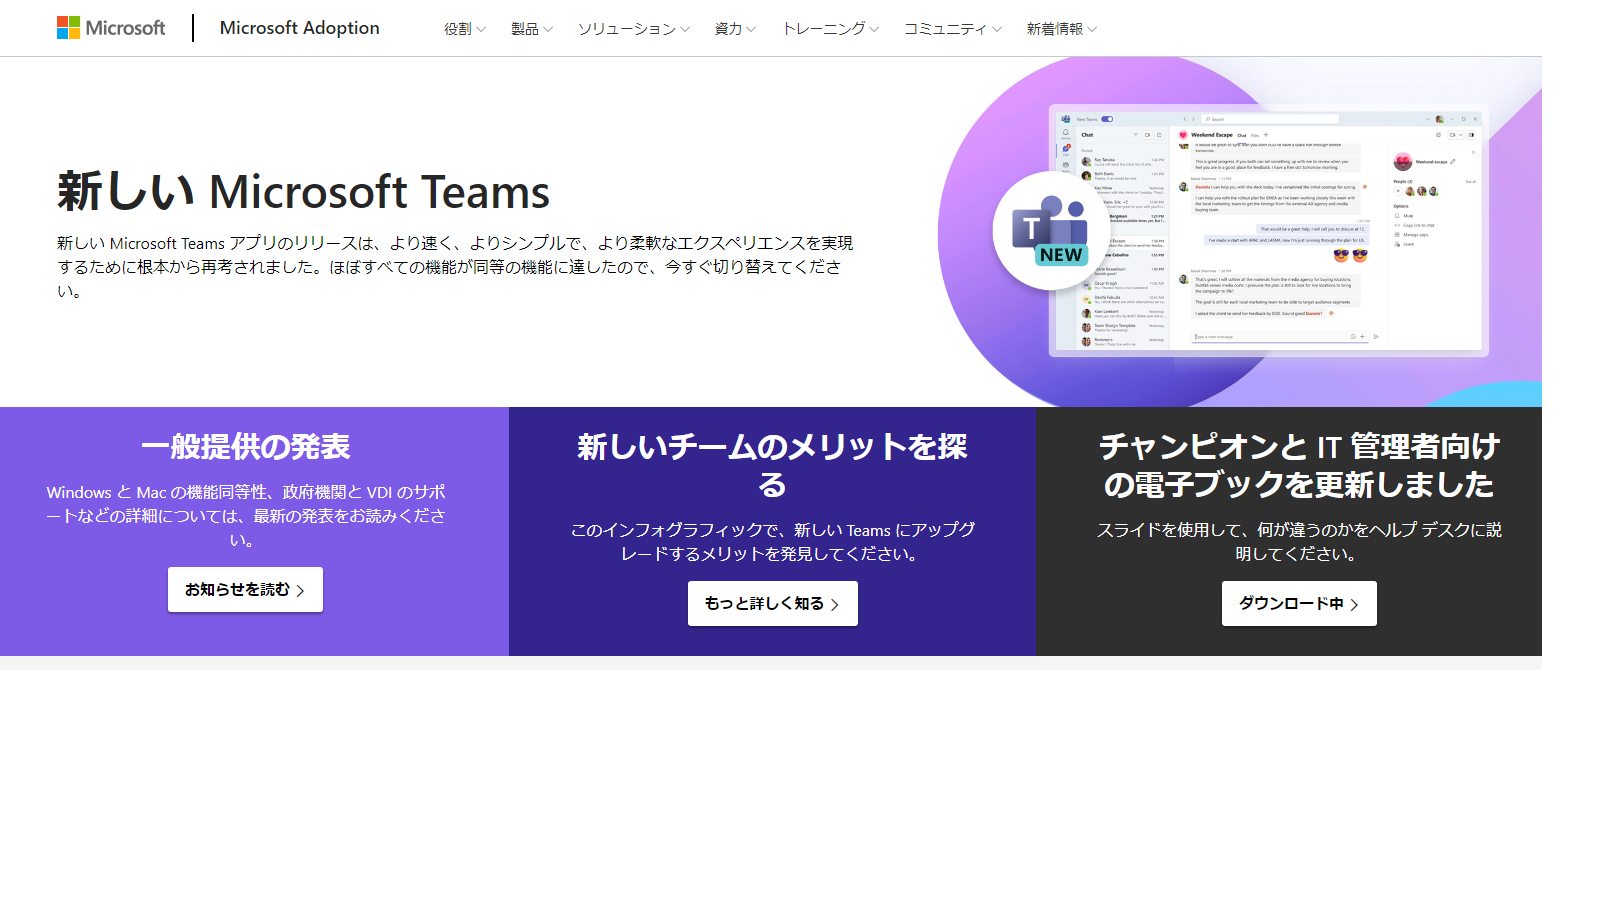Expand the ソリューション menu
Image resolution: width=1600 pixels, height=900 pixels.
point(633,29)
